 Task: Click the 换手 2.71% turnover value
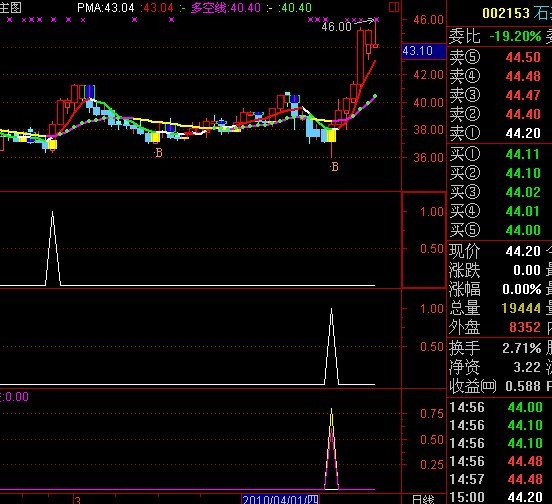522,348
